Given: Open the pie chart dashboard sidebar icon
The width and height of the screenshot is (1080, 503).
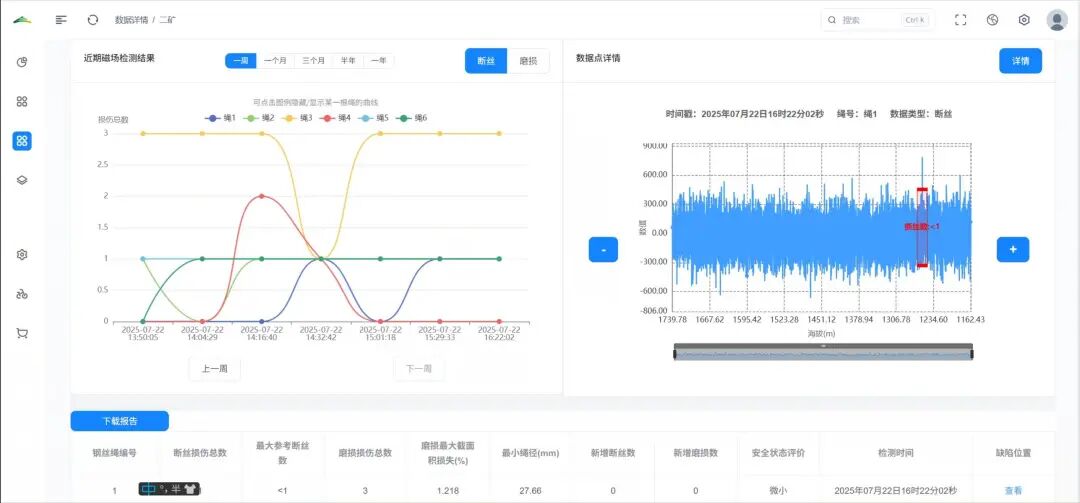Looking at the screenshot, I should 22,63.
